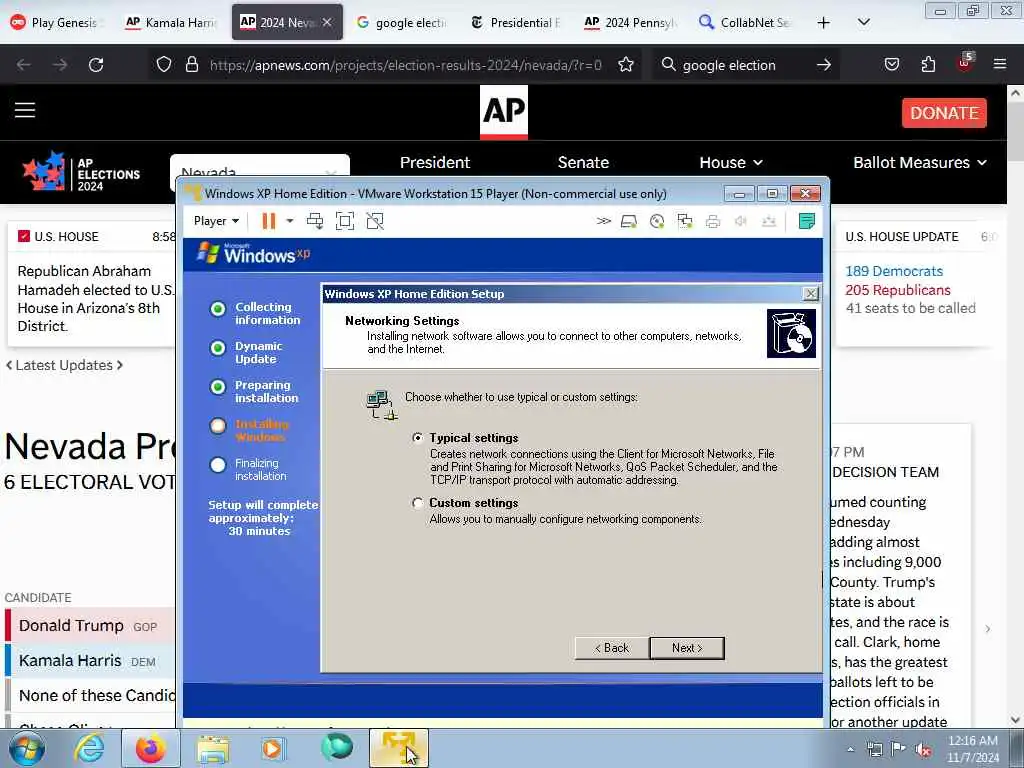Click the CD/DVD drive device icon
The width and height of the screenshot is (1024, 768).
tap(657, 221)
